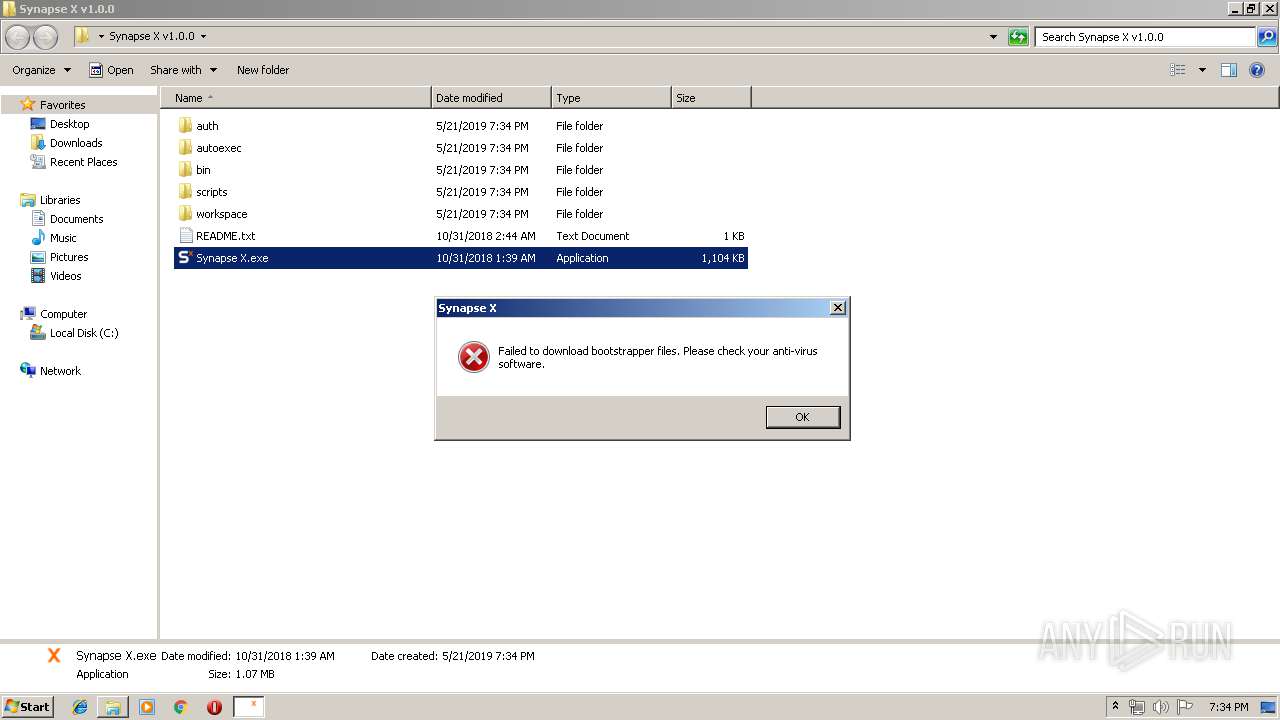The height and width of the screenshot is (720, 1280).
Task: Select Videos library
Action: pyautogui.click(x=65, y=276)
